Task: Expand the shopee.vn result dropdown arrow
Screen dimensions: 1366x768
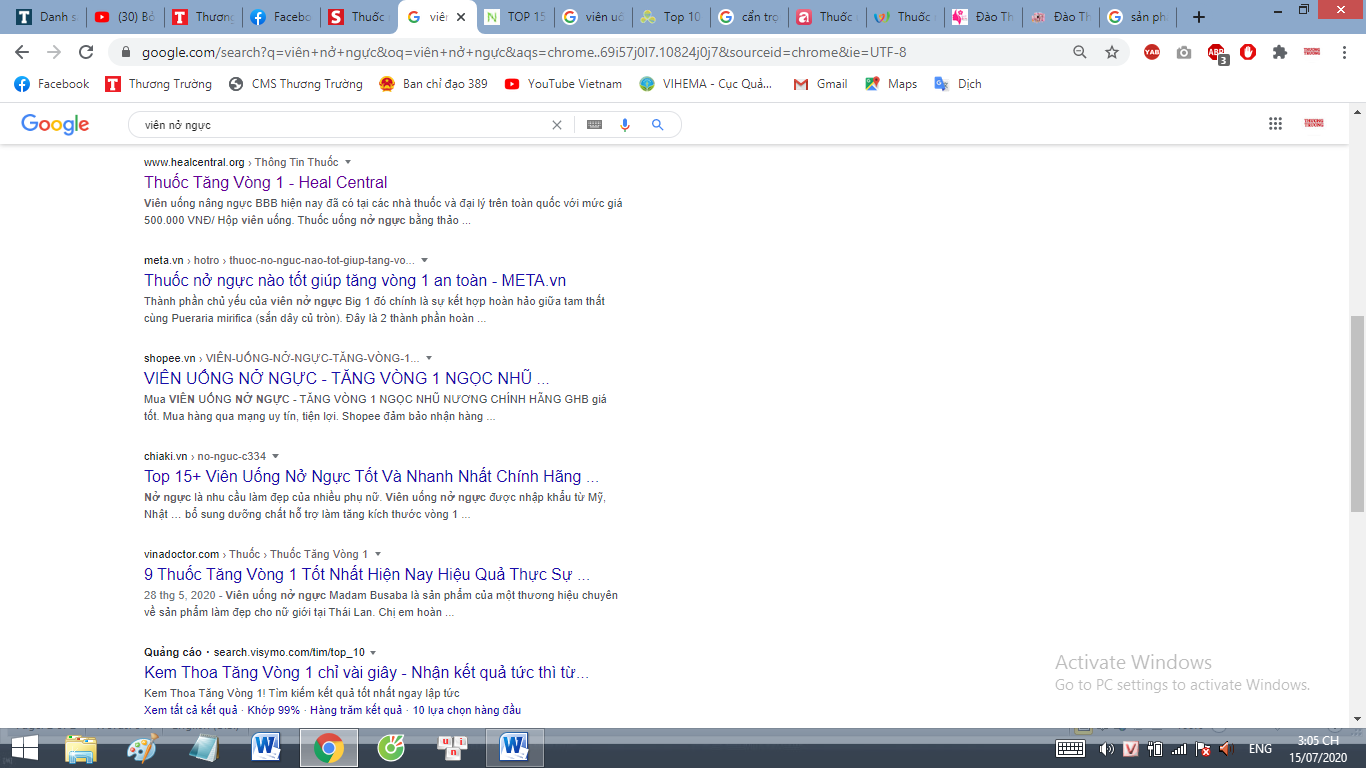Action: (x=429, y=358)
